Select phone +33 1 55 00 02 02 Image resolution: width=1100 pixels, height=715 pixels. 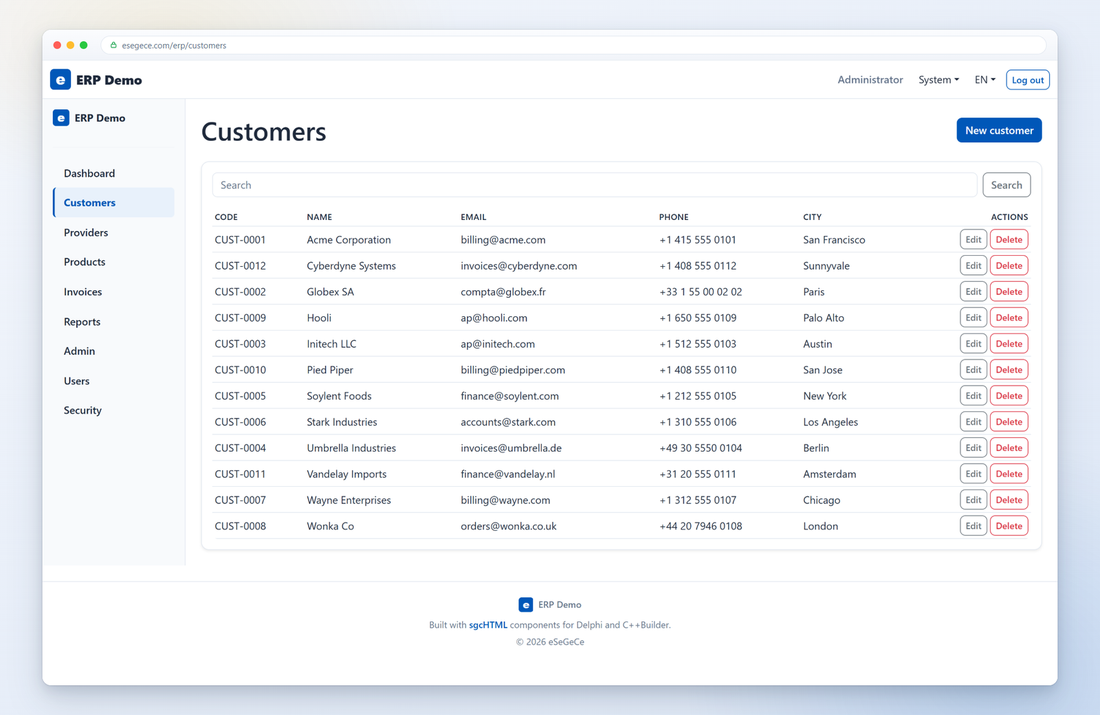click(x=700, y=292)
